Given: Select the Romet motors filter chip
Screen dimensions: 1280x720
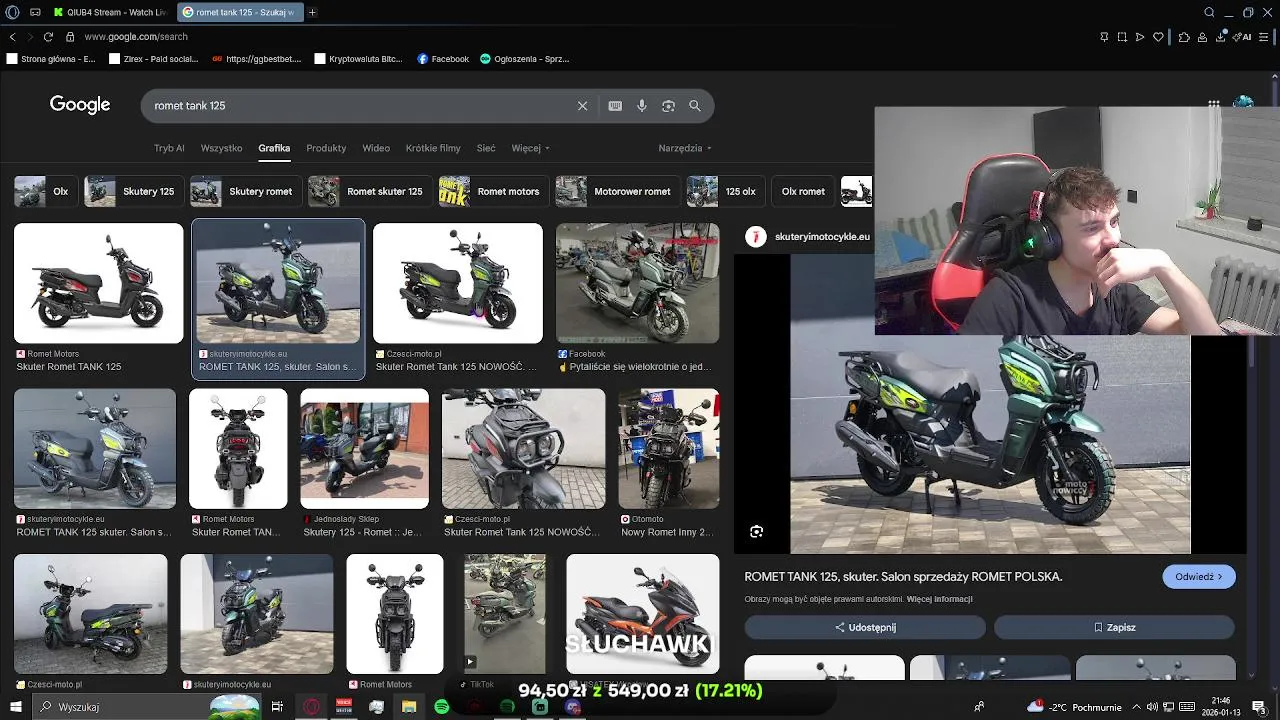Looking at the screenshot, I should pyautogui.click(x=493, y=191).
